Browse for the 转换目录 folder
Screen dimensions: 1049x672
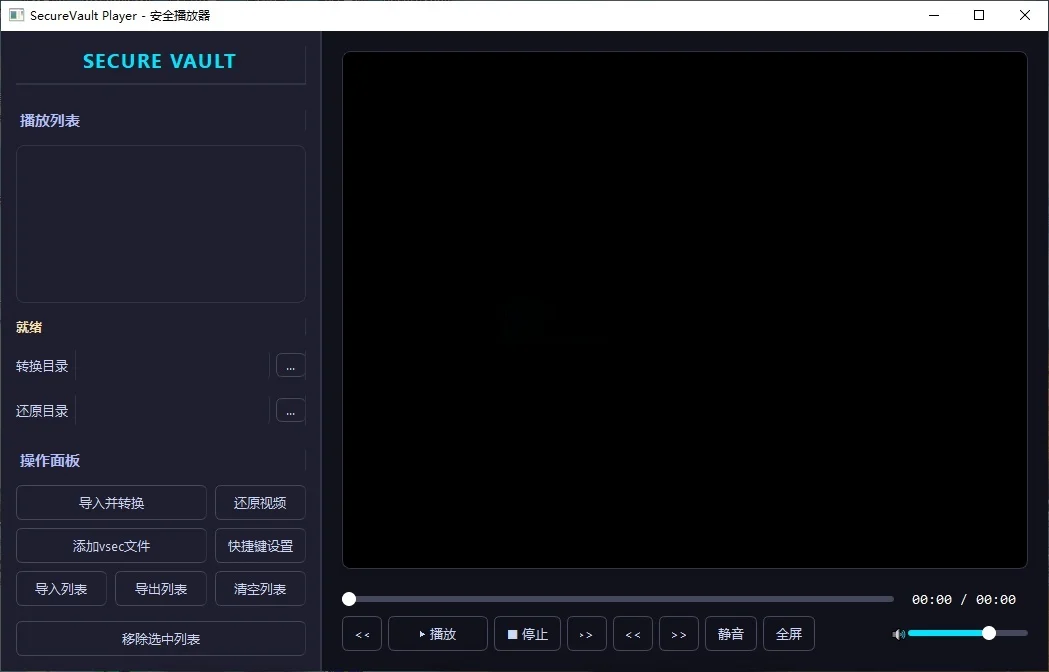pos(290,366)
